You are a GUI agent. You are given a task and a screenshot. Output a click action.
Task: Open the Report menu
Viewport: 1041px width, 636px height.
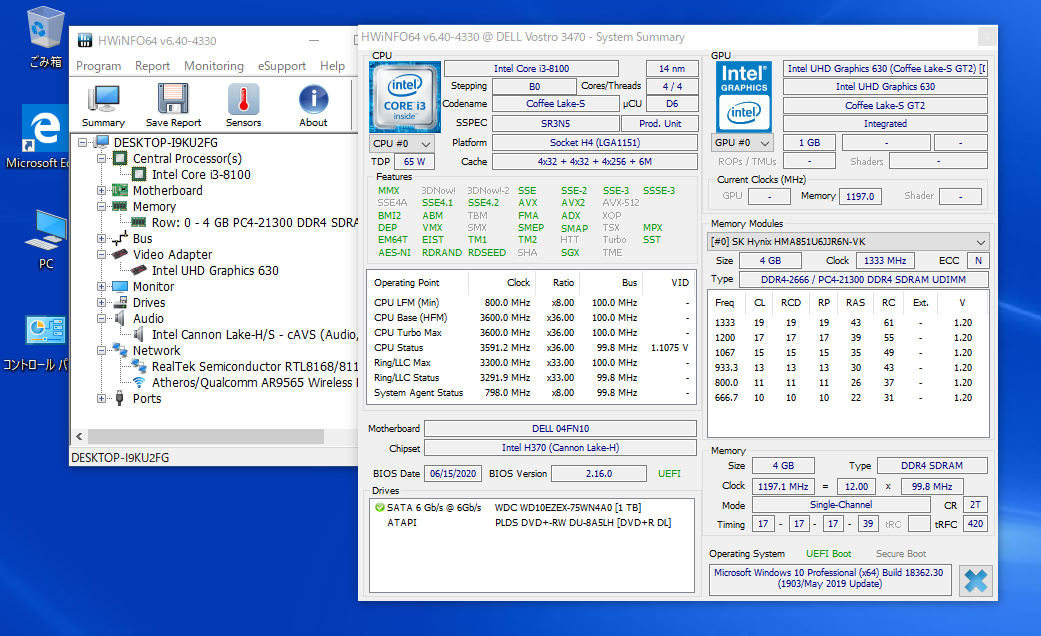click(x=153, y=66)
